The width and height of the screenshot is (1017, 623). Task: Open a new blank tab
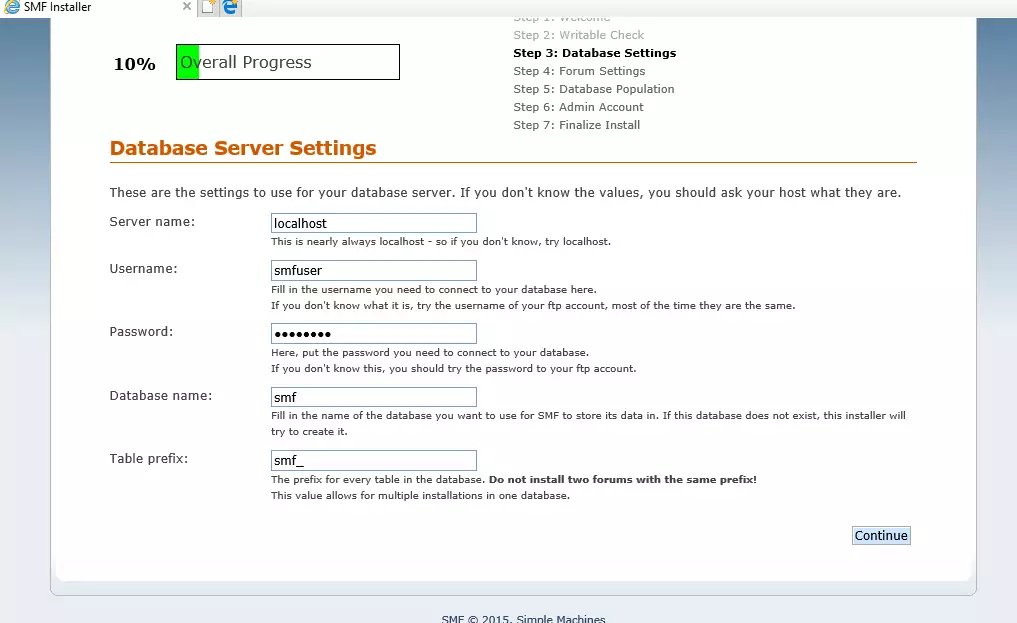pyautogui.click(x=208, y=7)
